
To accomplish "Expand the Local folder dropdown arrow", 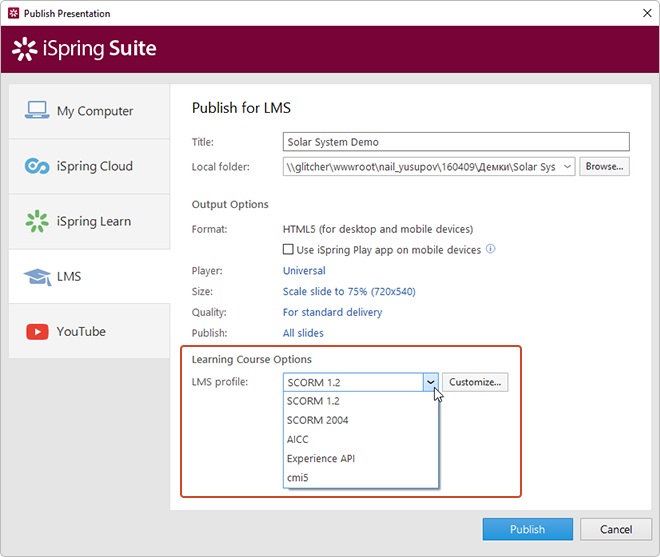I will point(567,167).
